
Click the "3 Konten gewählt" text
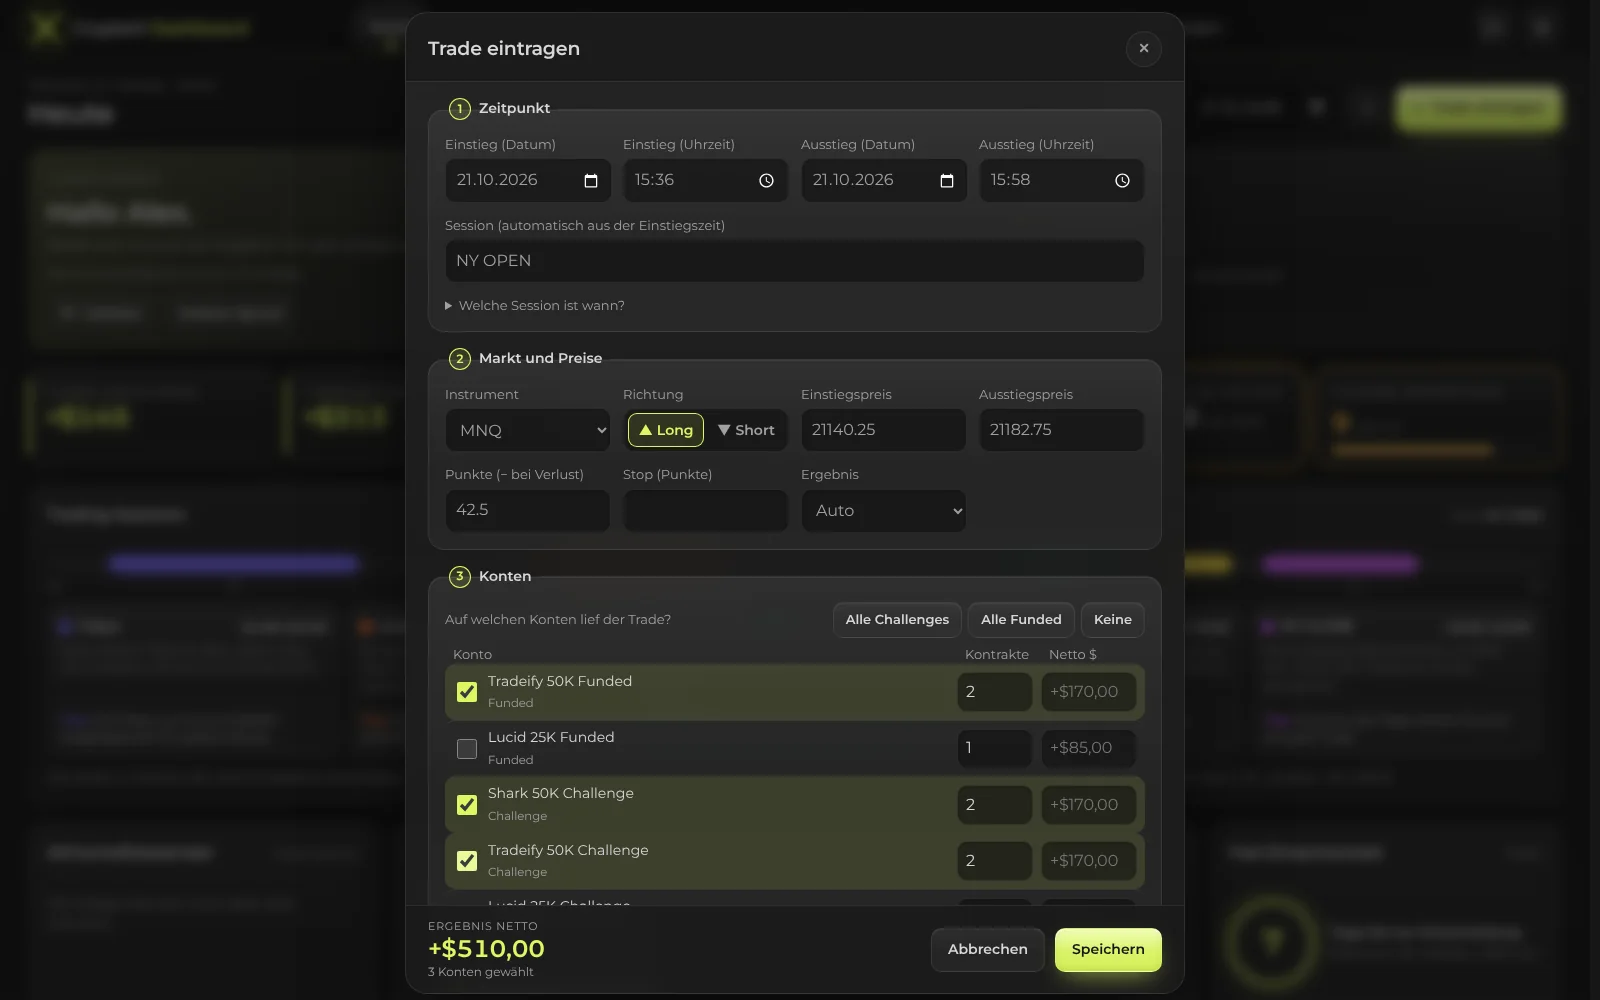[481, 972]
